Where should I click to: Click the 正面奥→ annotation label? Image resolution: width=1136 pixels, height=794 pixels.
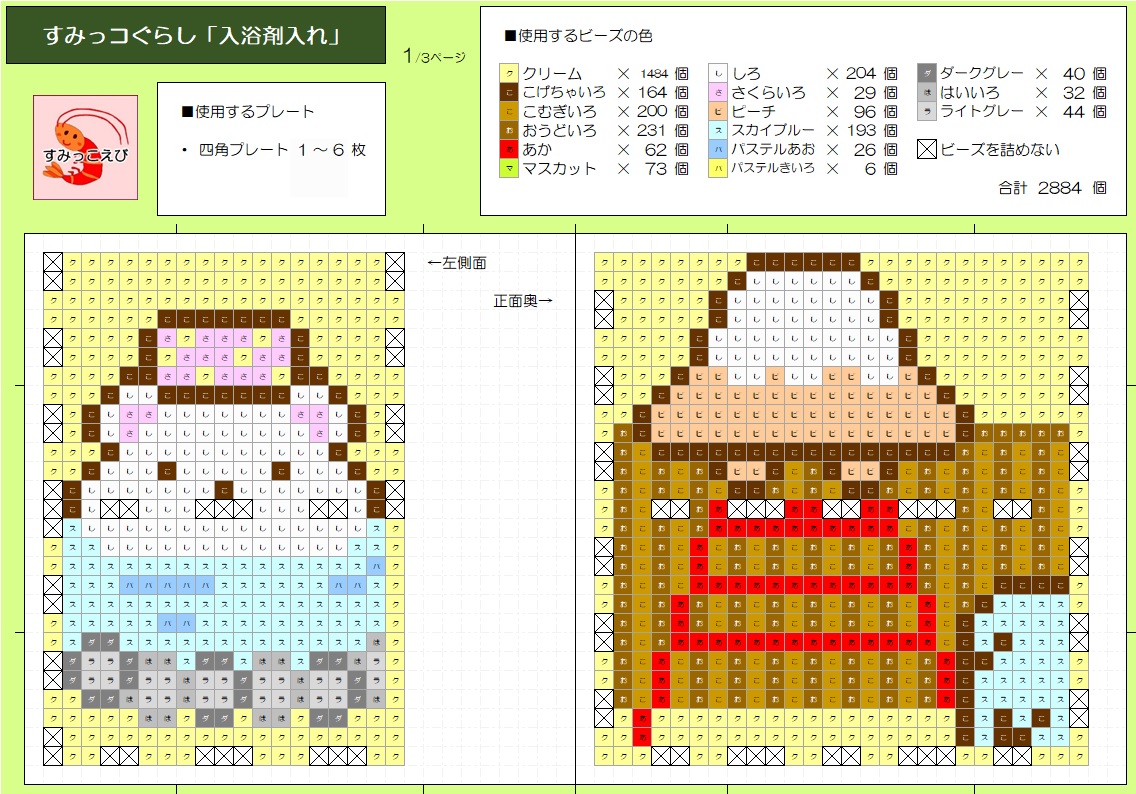click(x=523, y=301)
